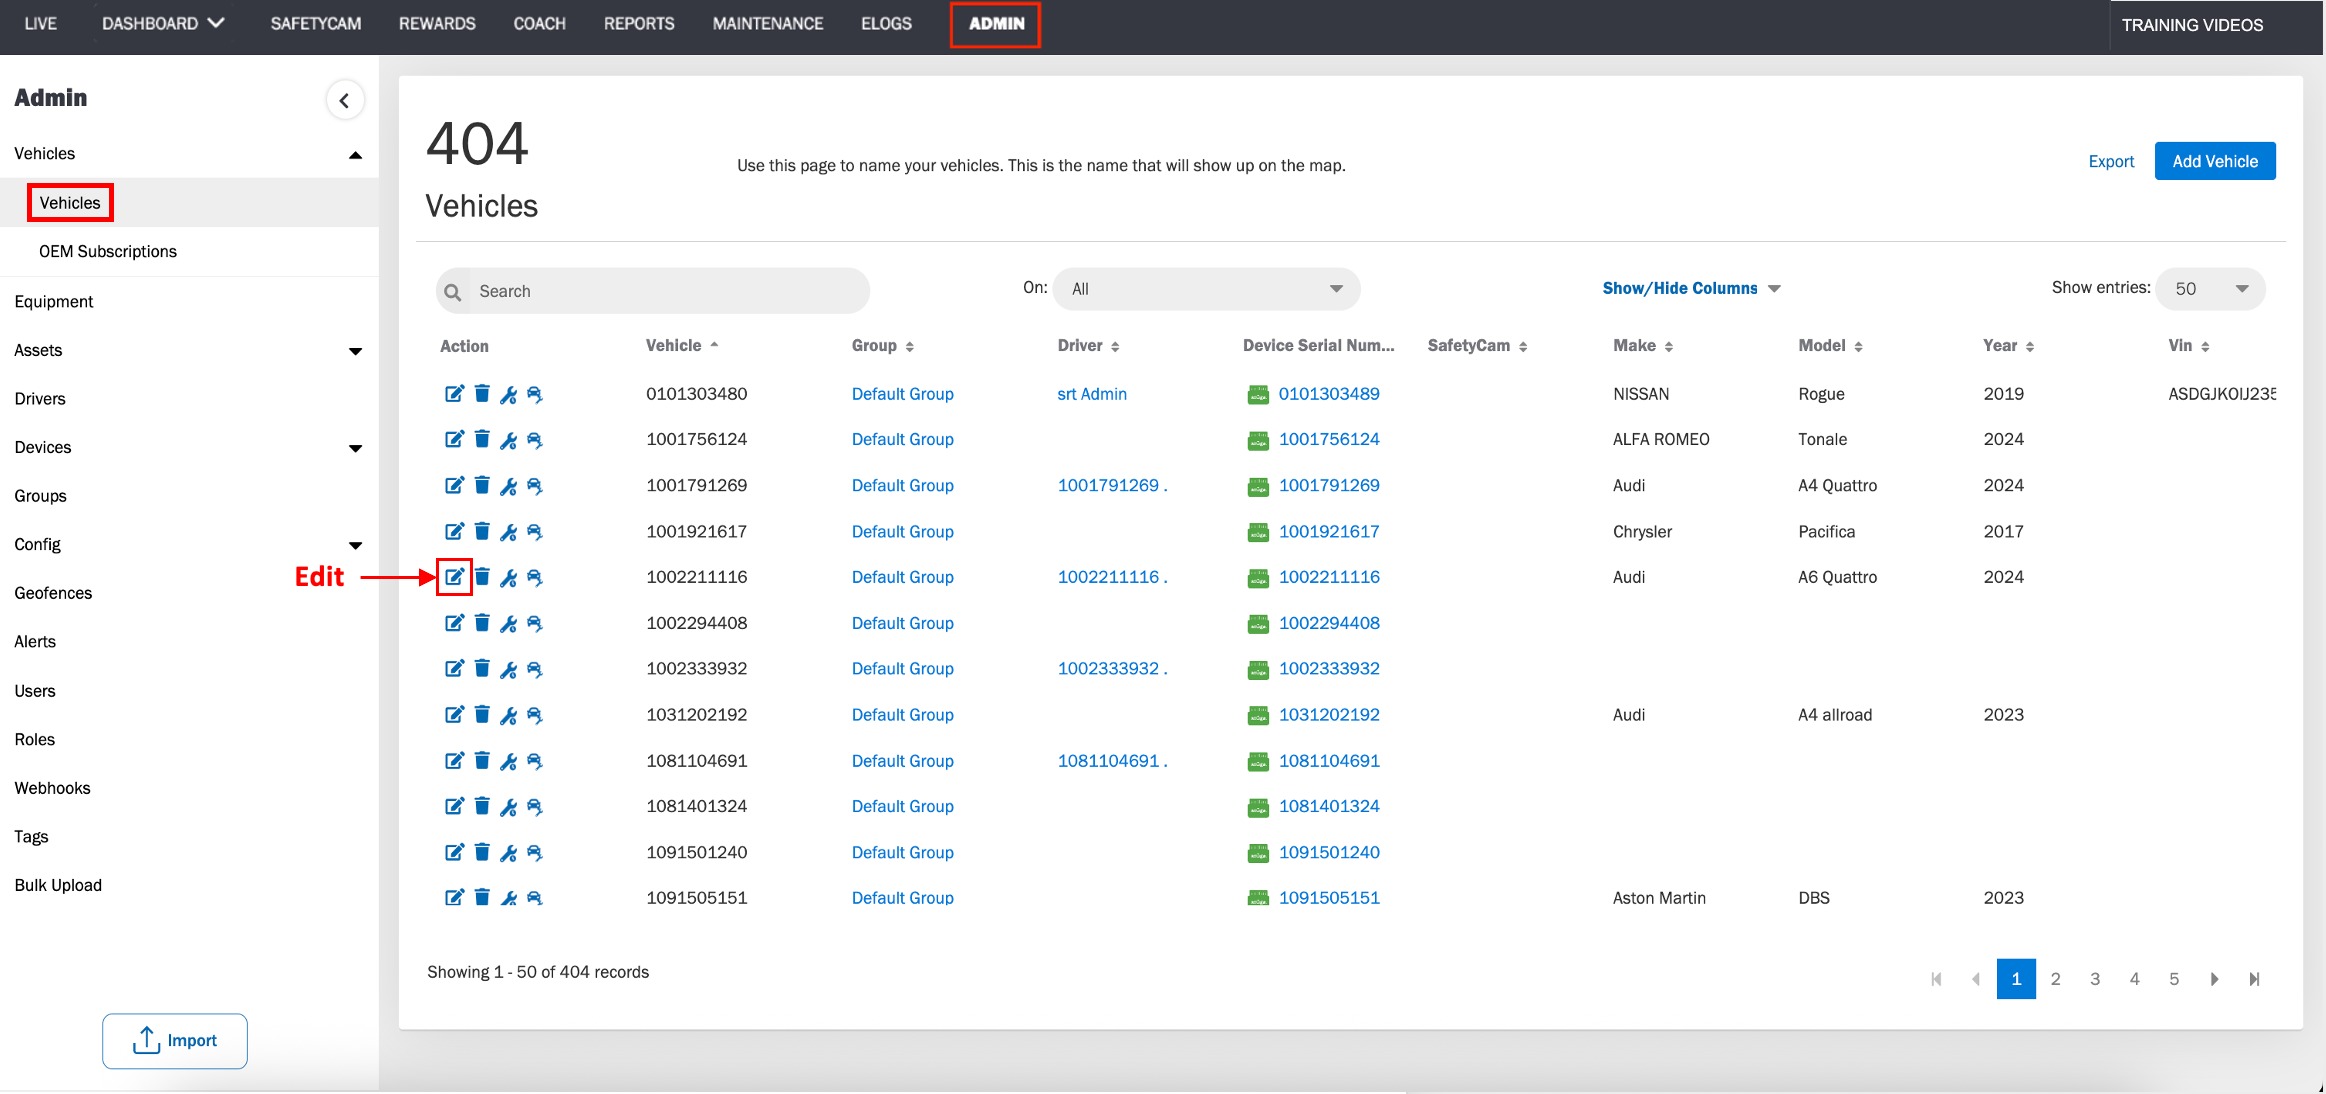Screen dimensions: 2326x1094
Task: Click green device icon beside serial 1001921617
Action: 1258,533
